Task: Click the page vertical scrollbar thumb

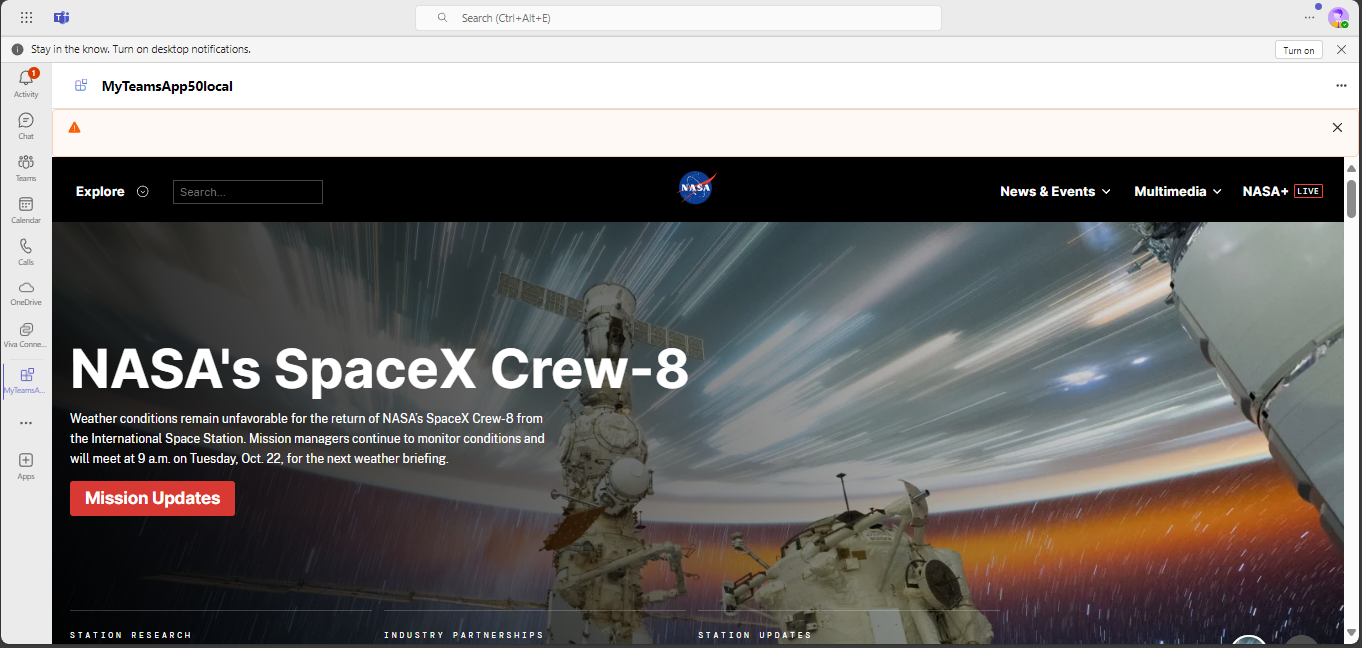Action: point(1352,198)
